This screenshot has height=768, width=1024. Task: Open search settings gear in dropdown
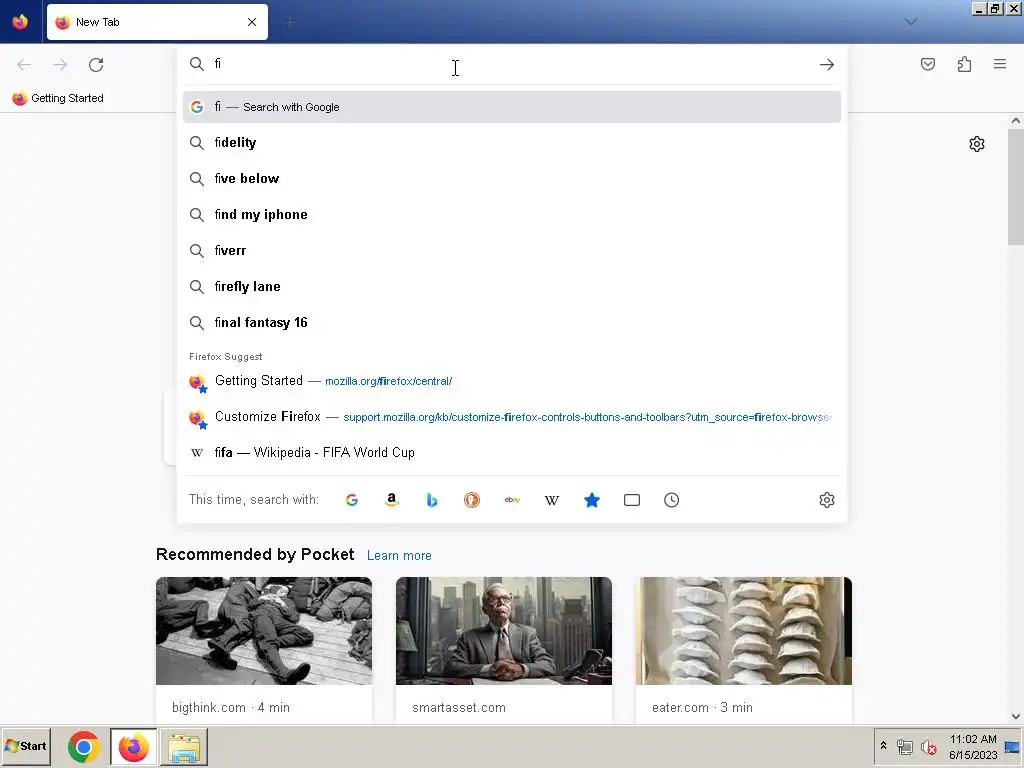tap(827, 500)
